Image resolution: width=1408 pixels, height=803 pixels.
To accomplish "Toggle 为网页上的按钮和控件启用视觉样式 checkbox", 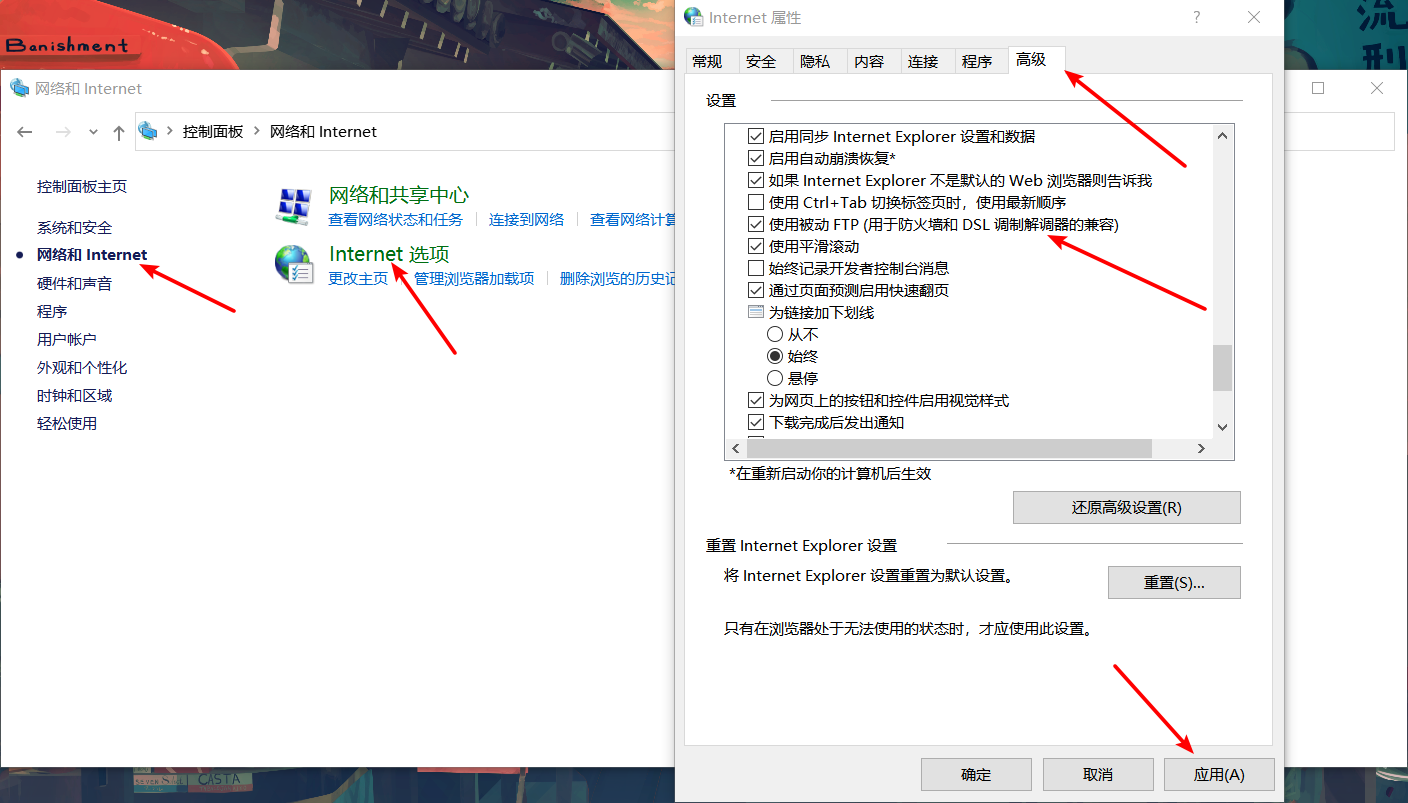I will [x=756, y=400].
